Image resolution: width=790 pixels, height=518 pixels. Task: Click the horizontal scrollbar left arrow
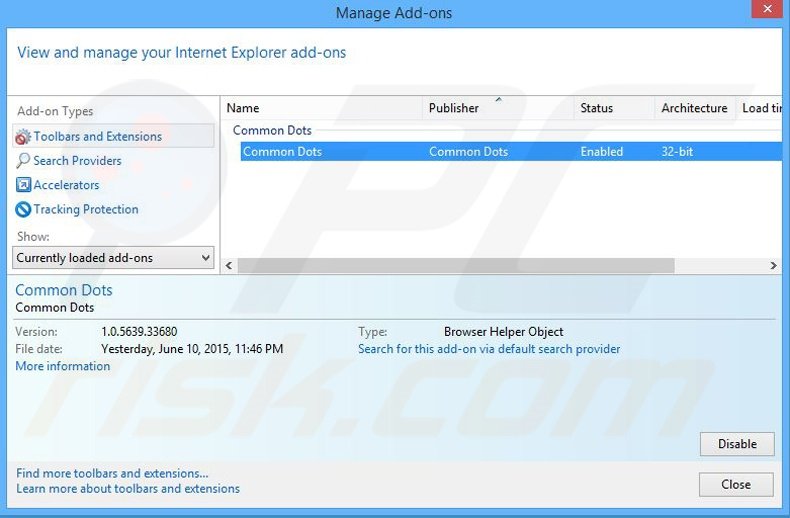click(x=229, y=266)
